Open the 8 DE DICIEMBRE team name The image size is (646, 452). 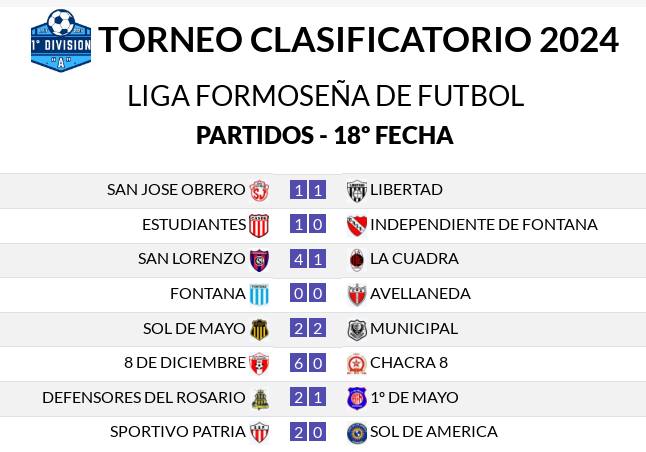tap(185, 363)
